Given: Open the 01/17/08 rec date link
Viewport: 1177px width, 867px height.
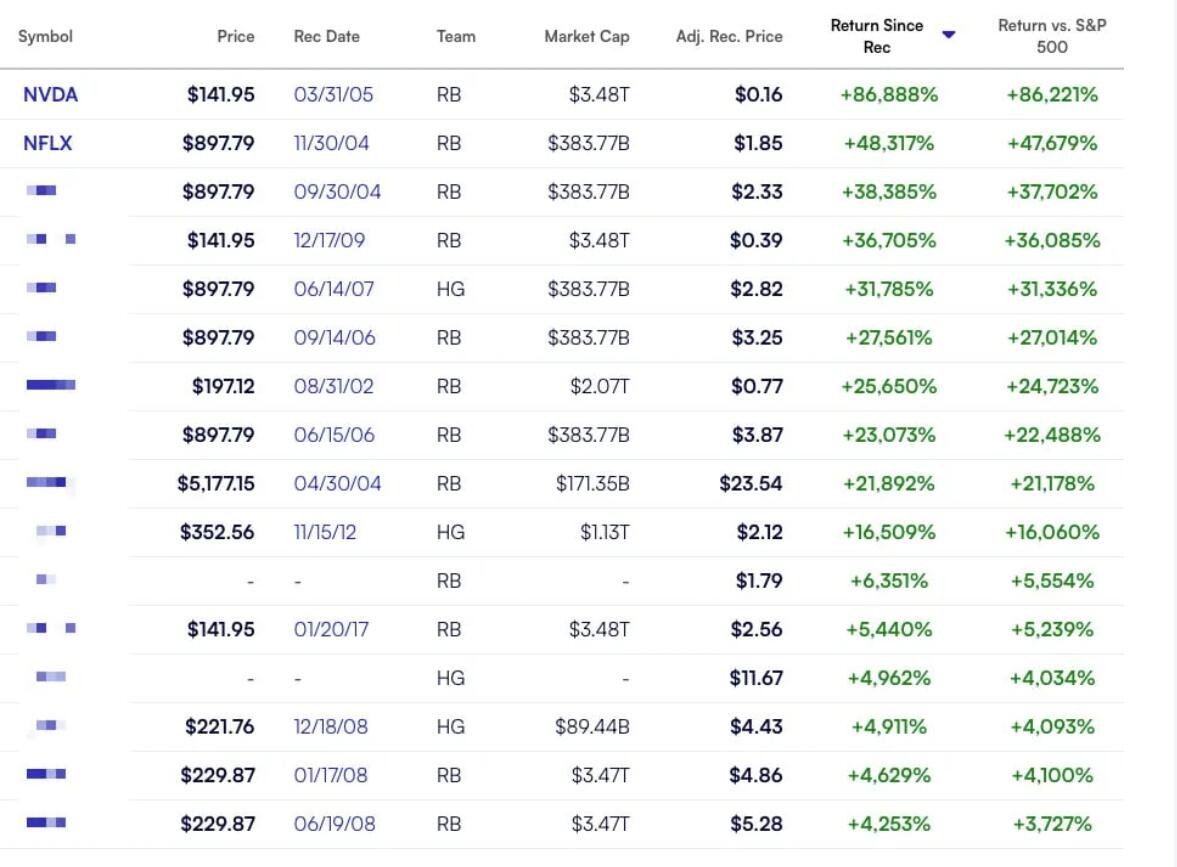Looking at the screenshot, I should tap(331, 775).
